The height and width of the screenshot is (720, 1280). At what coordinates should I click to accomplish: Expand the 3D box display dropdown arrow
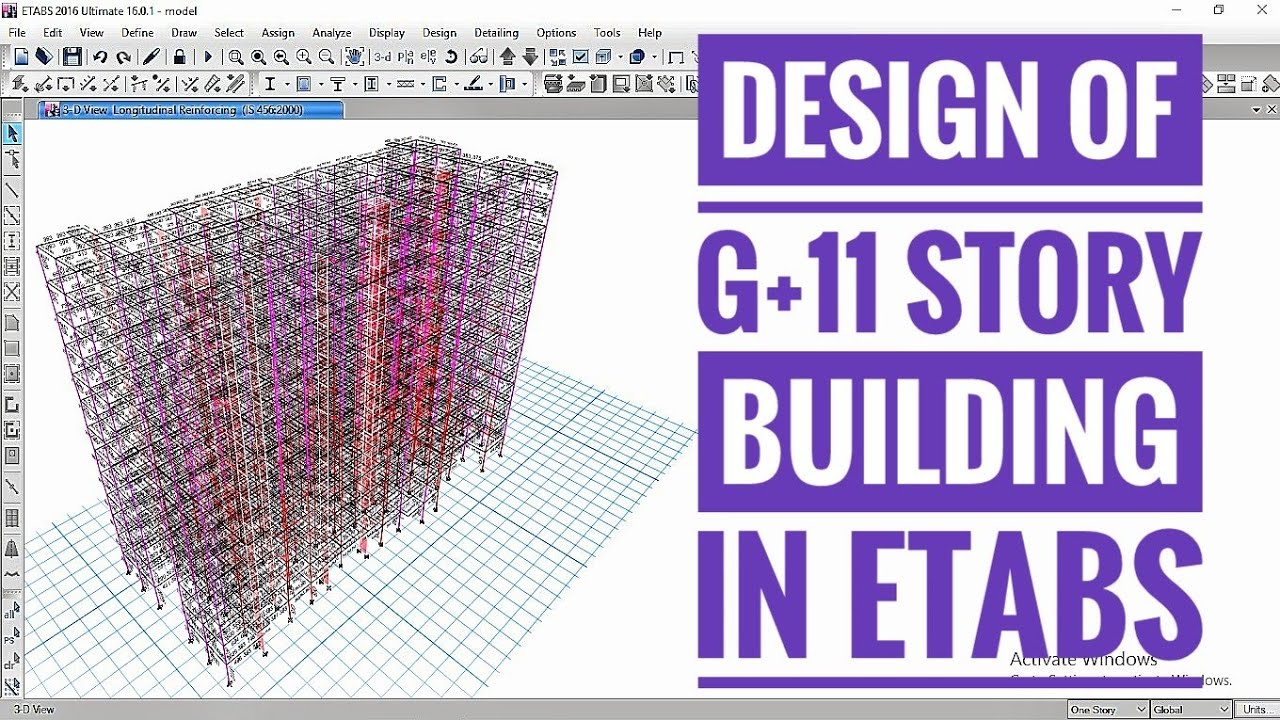pos(620,57)
